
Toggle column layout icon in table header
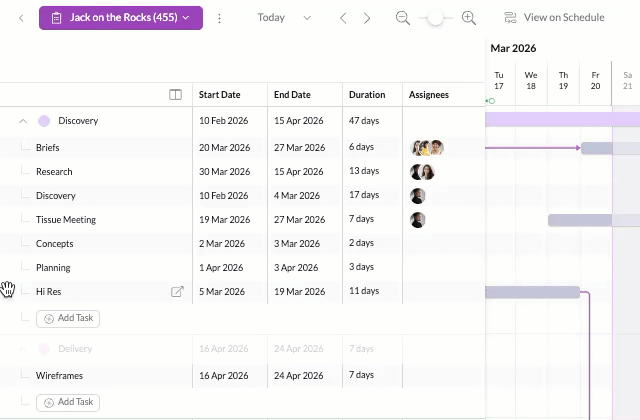point(176,95)
